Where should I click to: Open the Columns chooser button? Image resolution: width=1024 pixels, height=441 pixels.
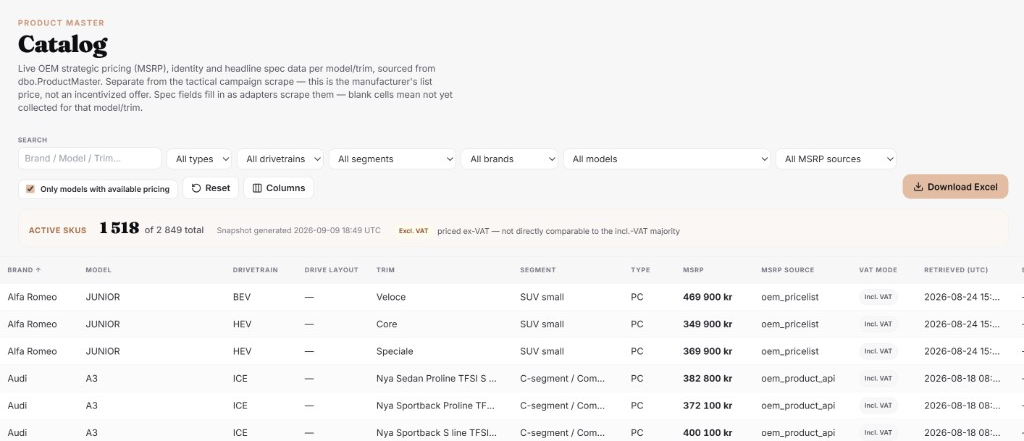278,188
